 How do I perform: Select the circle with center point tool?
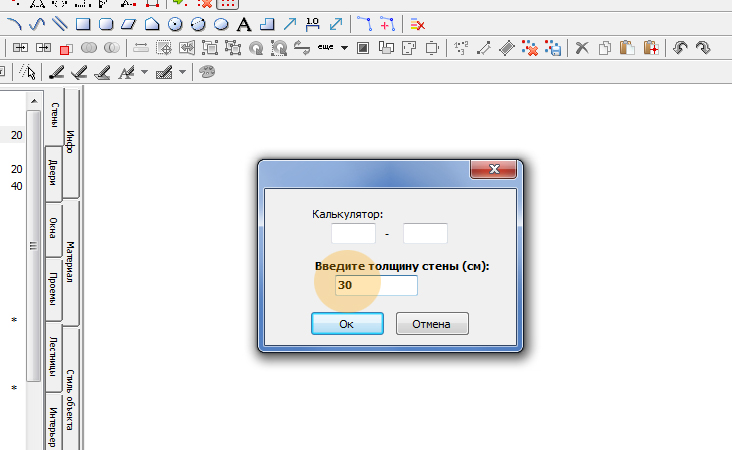pyautogui.click(x=175, y=23)
